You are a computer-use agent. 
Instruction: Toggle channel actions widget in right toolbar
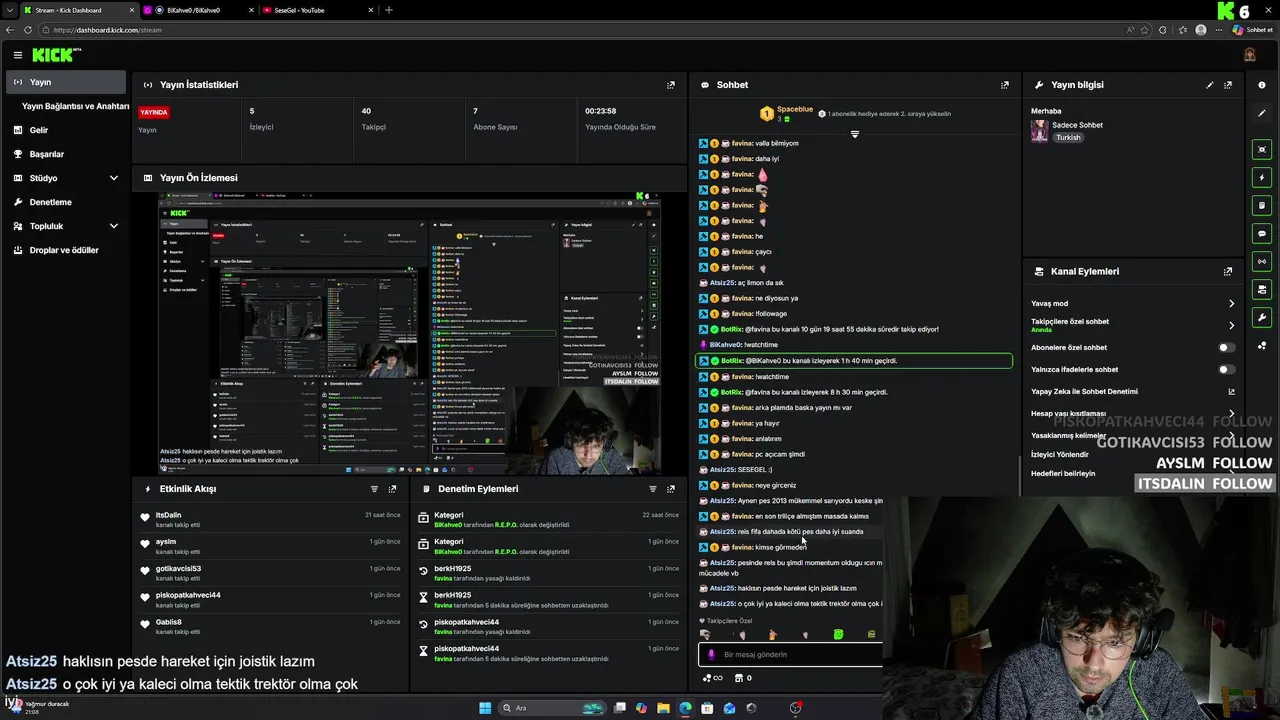[x=1262, y=289]
